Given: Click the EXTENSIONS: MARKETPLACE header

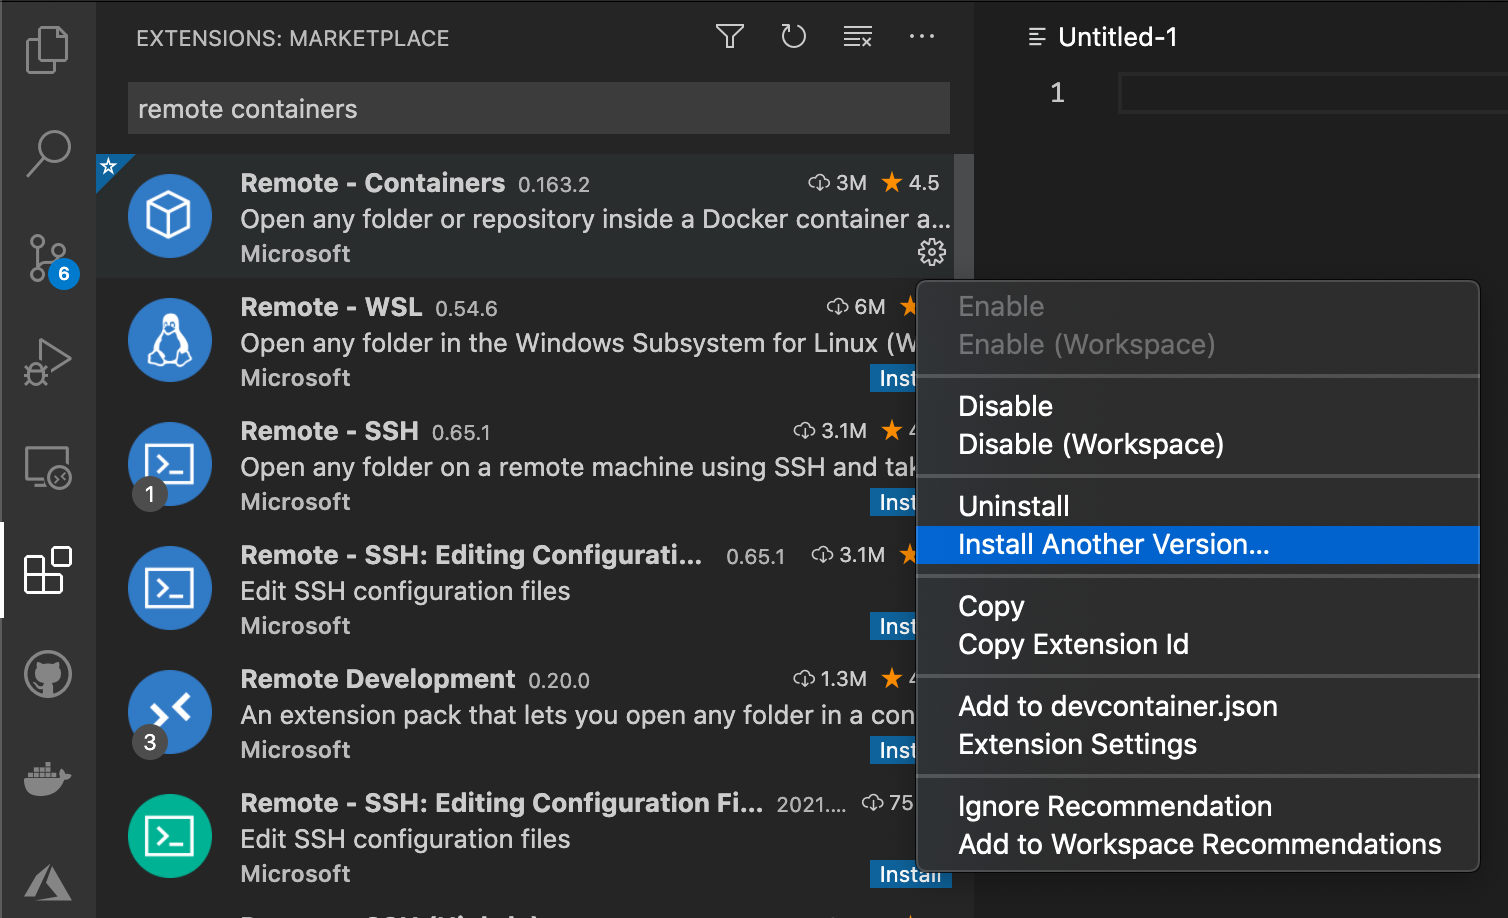Looking at the screenshot, I should tap(293, 38).
